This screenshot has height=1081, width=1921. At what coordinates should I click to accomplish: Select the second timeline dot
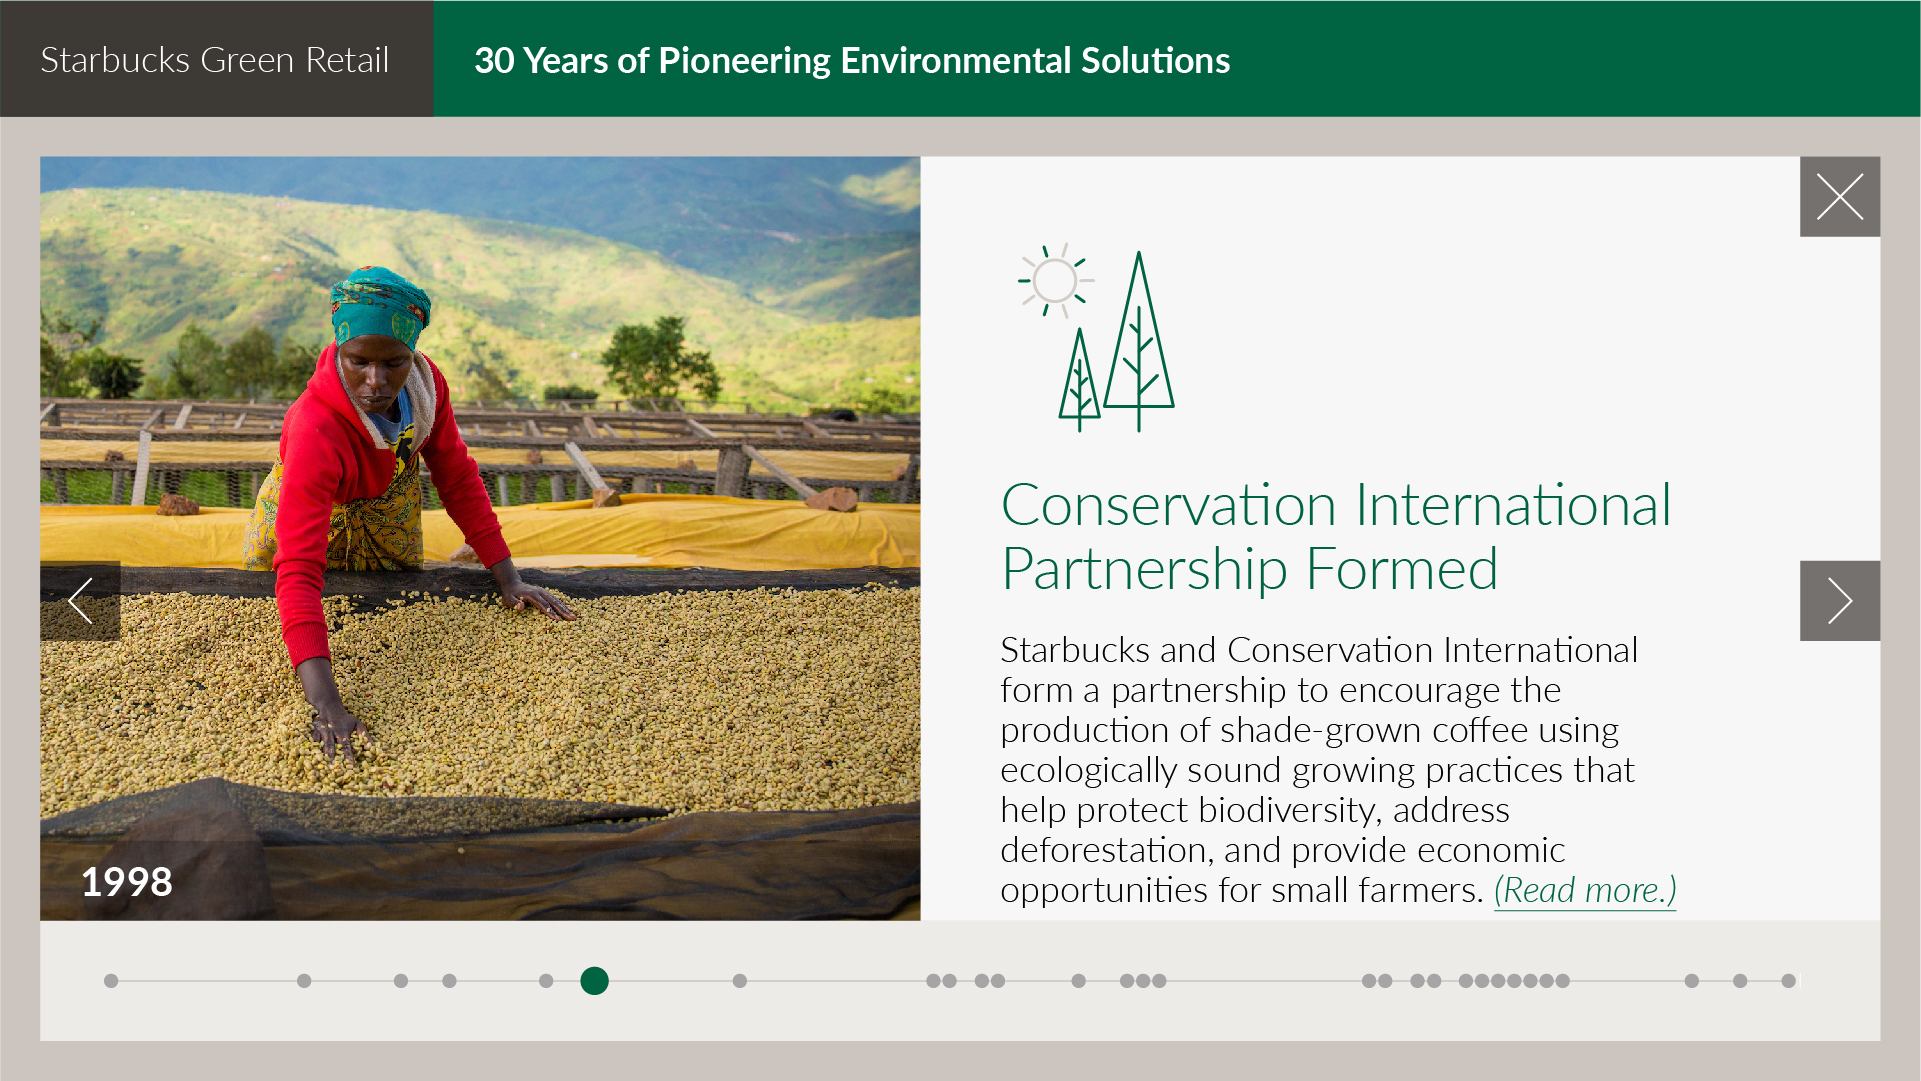[304, 981]
